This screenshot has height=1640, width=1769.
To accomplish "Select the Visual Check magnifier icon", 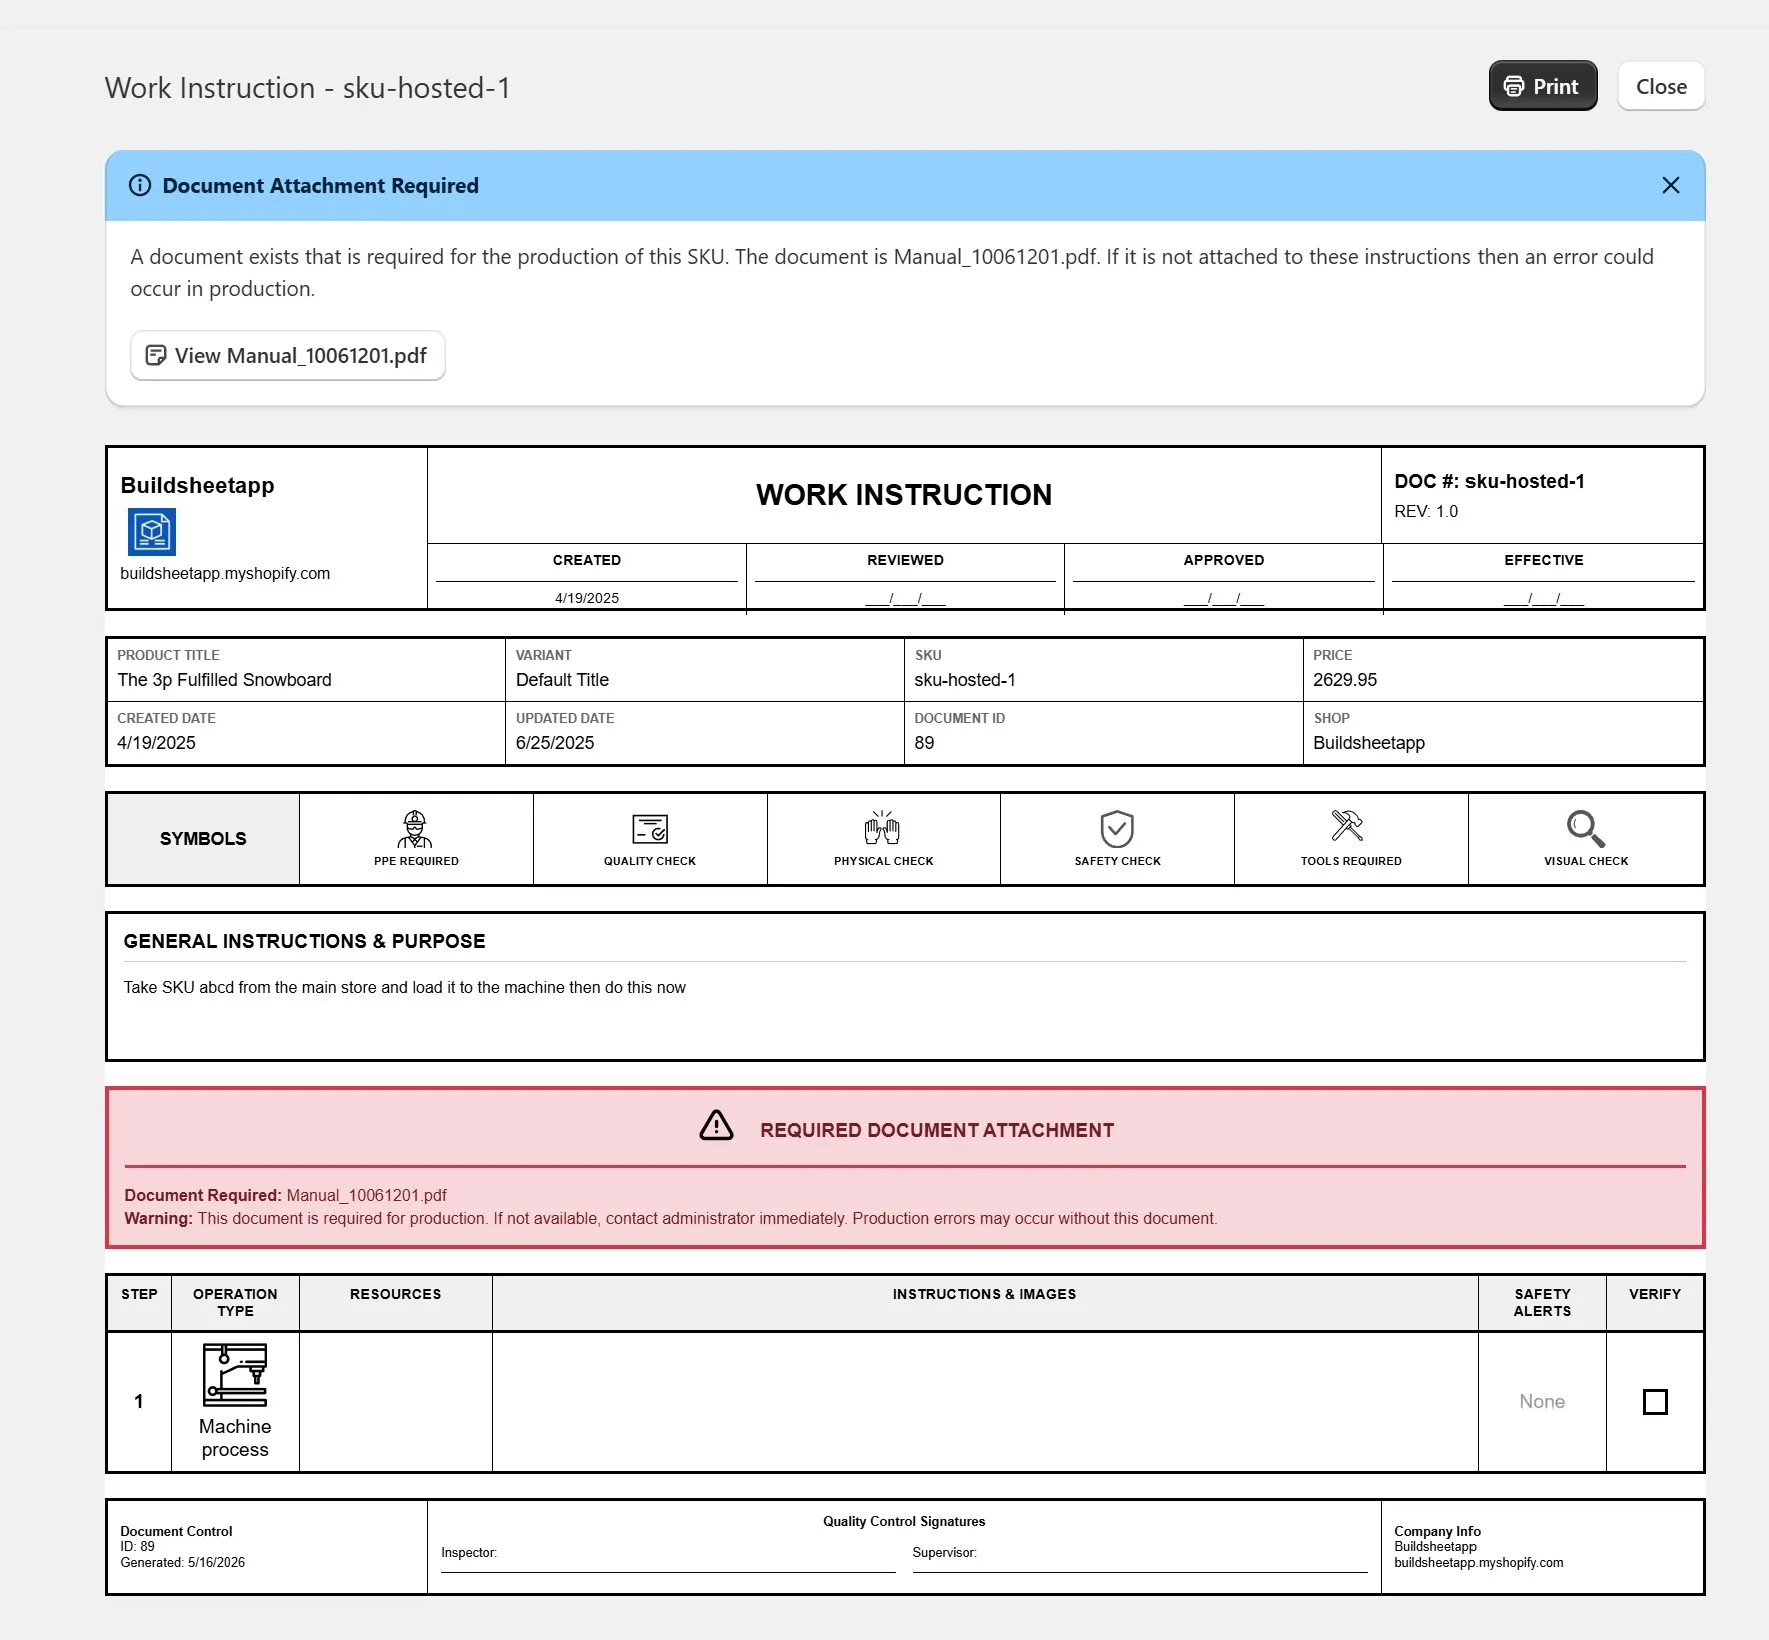I will pyautogui.click(x=1586, y=829).
